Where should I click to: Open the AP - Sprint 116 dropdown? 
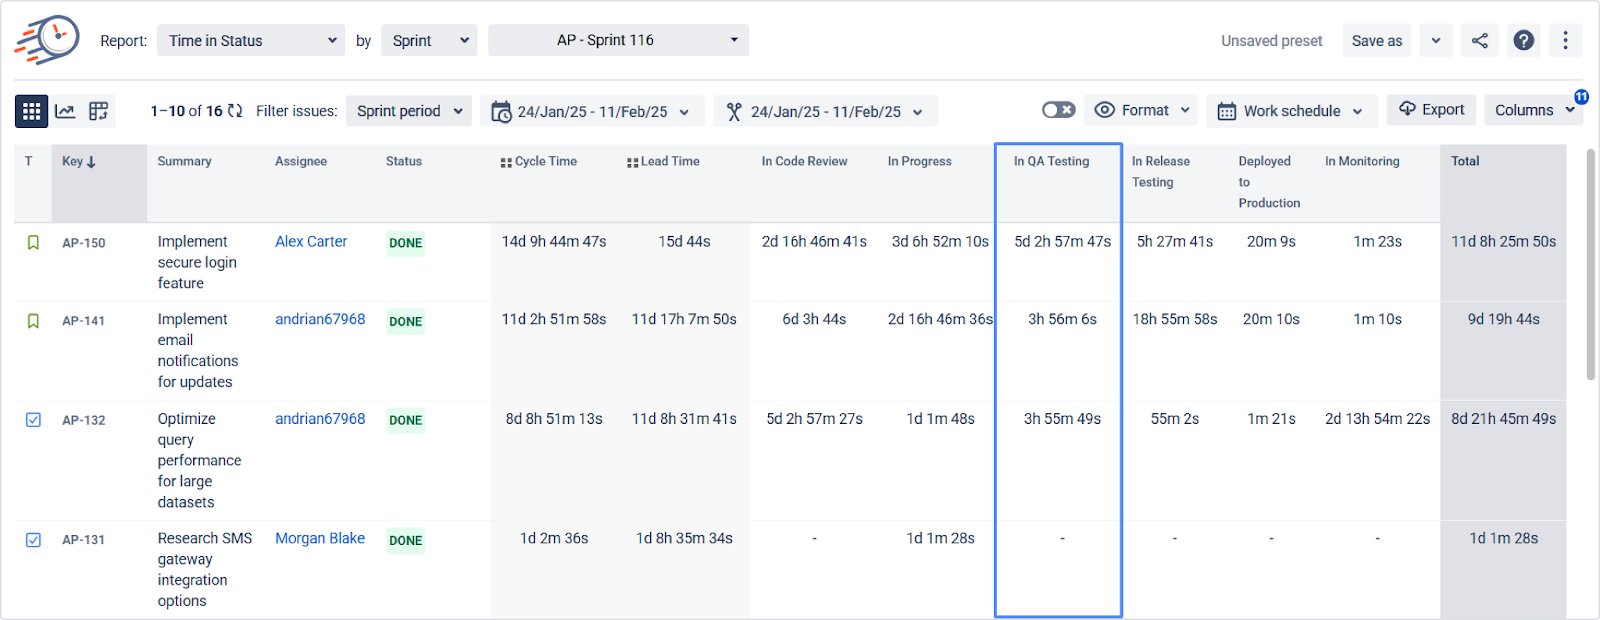click(x=618, y=40)
